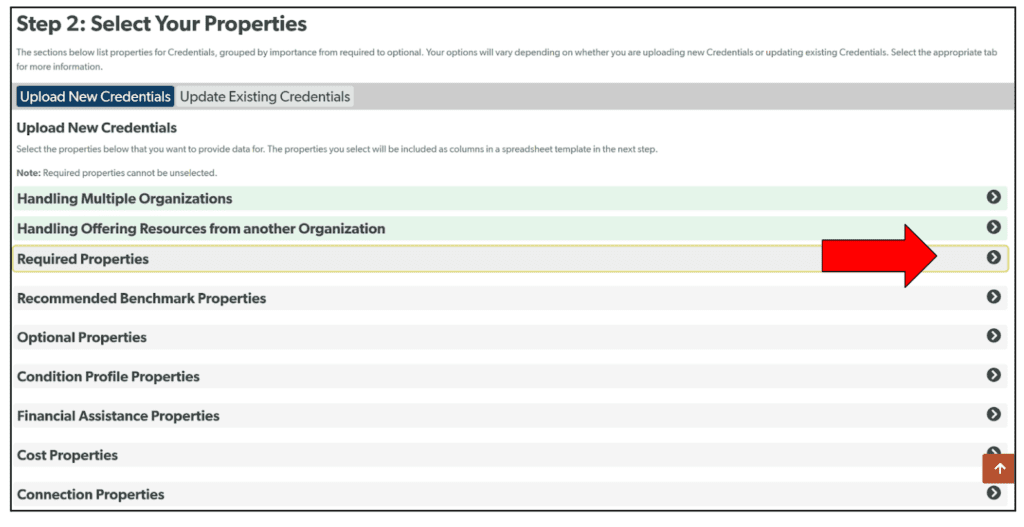This screenshot has width=1024, height=527.
Task: Expand Financial Assistance Properties chevron icon
Action: pos(993,414)
